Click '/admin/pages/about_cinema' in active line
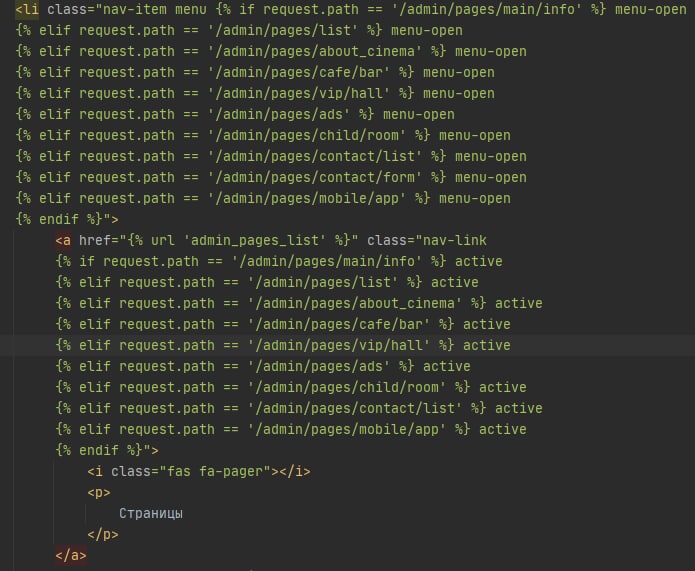This screenshot has height=571, width=695. pos(355,303)
